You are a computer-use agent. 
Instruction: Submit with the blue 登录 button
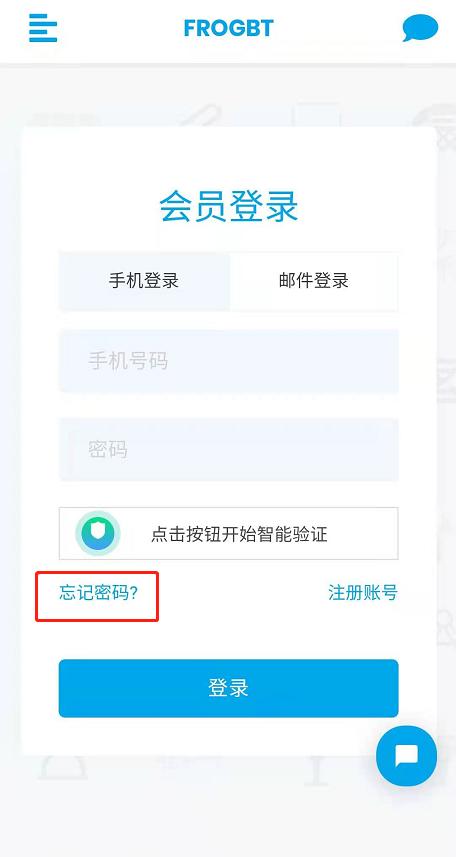click(x=229, y=688)
